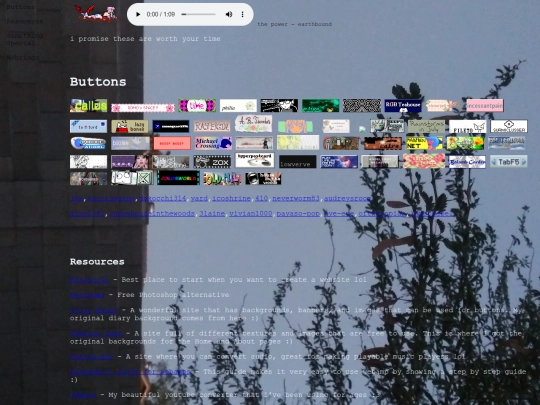Mute the audio player volume
Screen dimensions: 540x405
coord(229,14)
